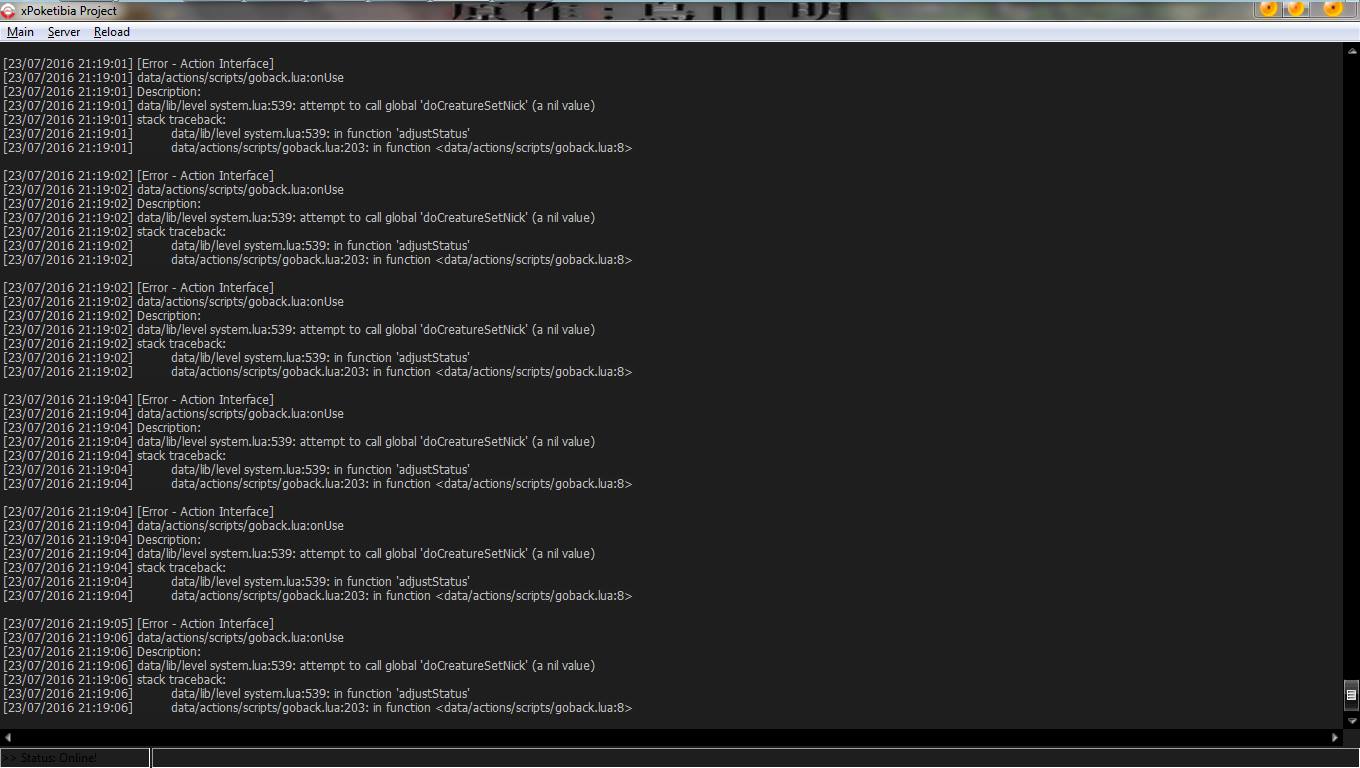Minimize the window with the first dragon ball button
This screenshot has height=768, width=1360.
[x=1269, y=9]
